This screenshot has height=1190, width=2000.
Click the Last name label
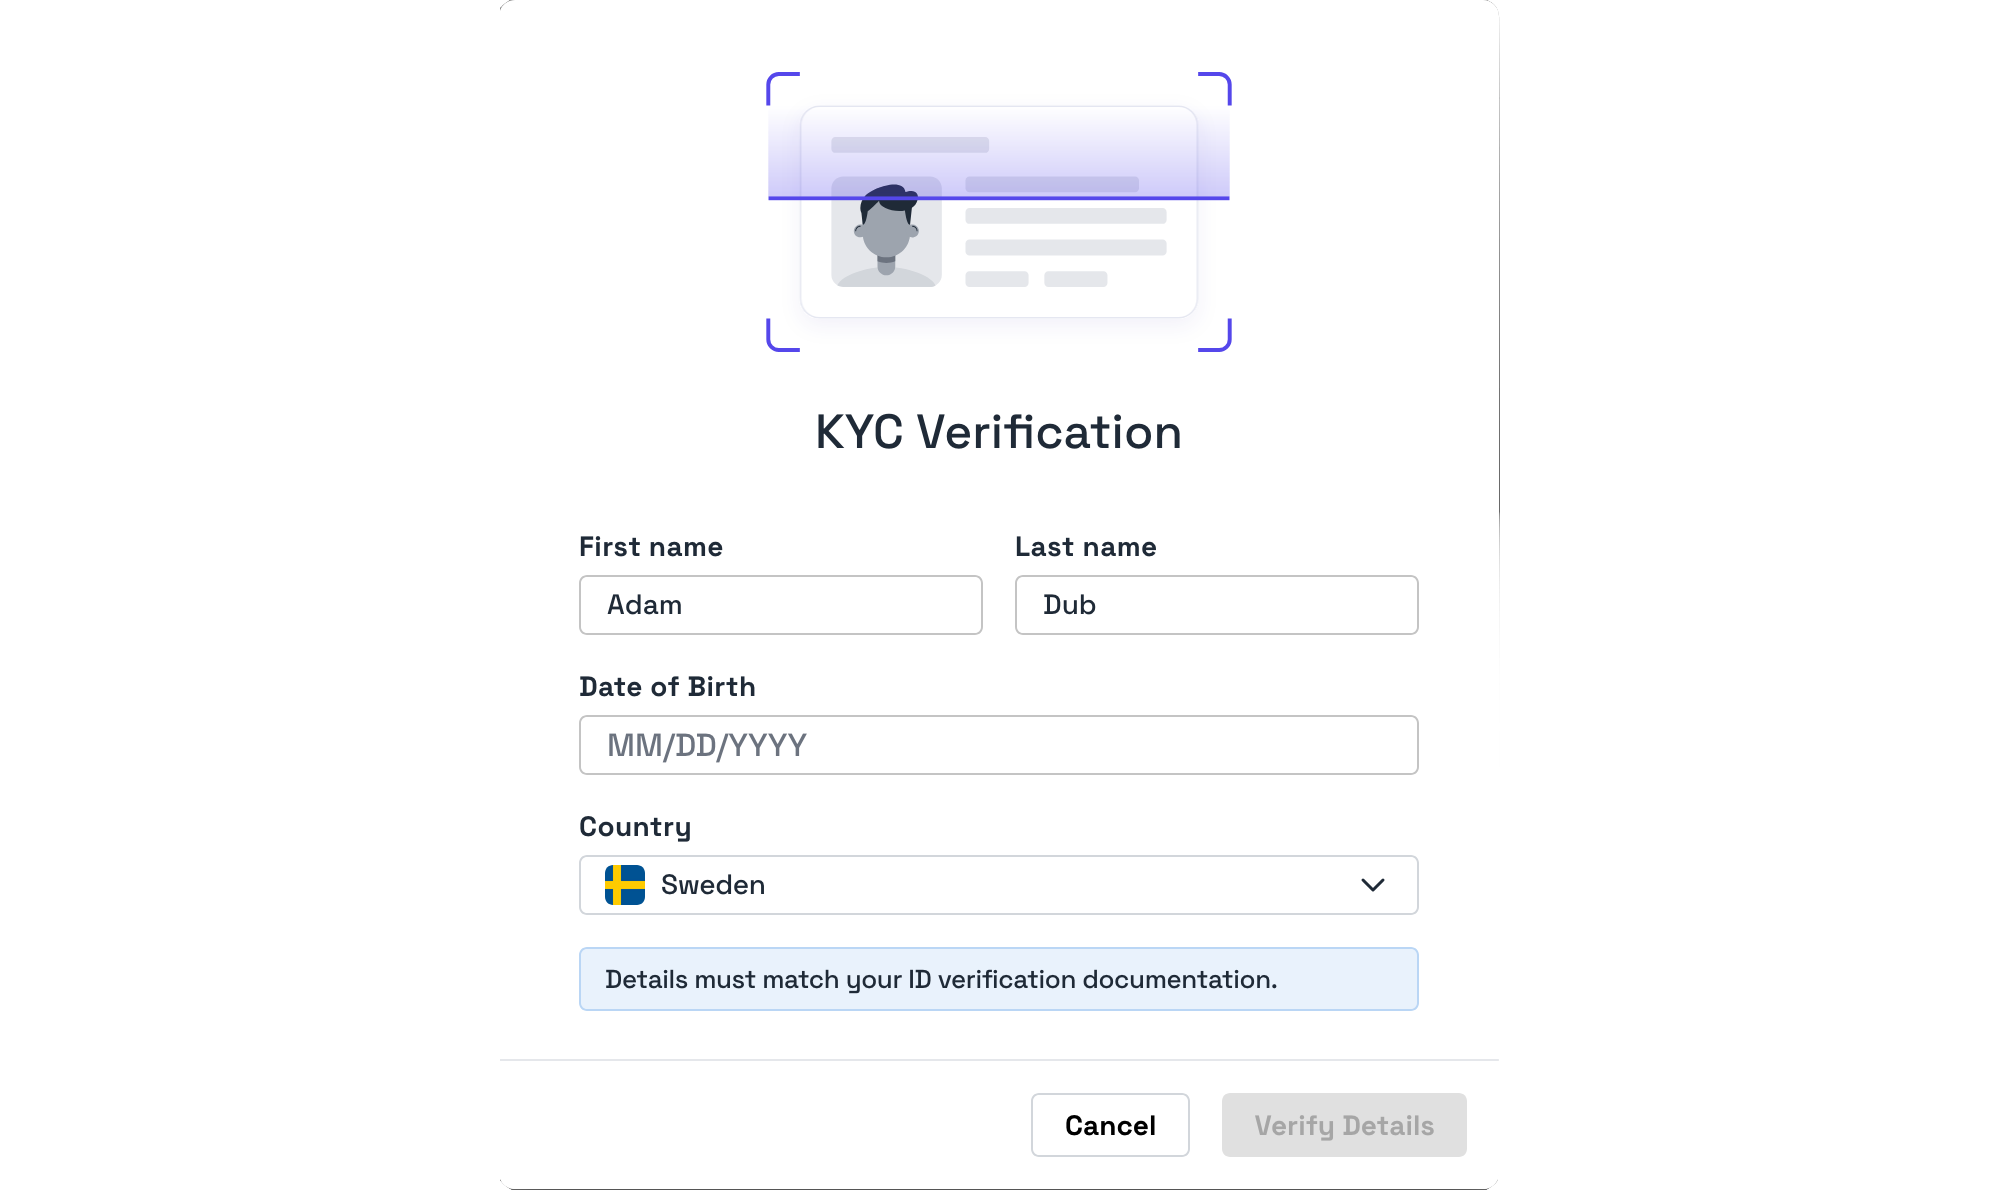pos(1085,547)
